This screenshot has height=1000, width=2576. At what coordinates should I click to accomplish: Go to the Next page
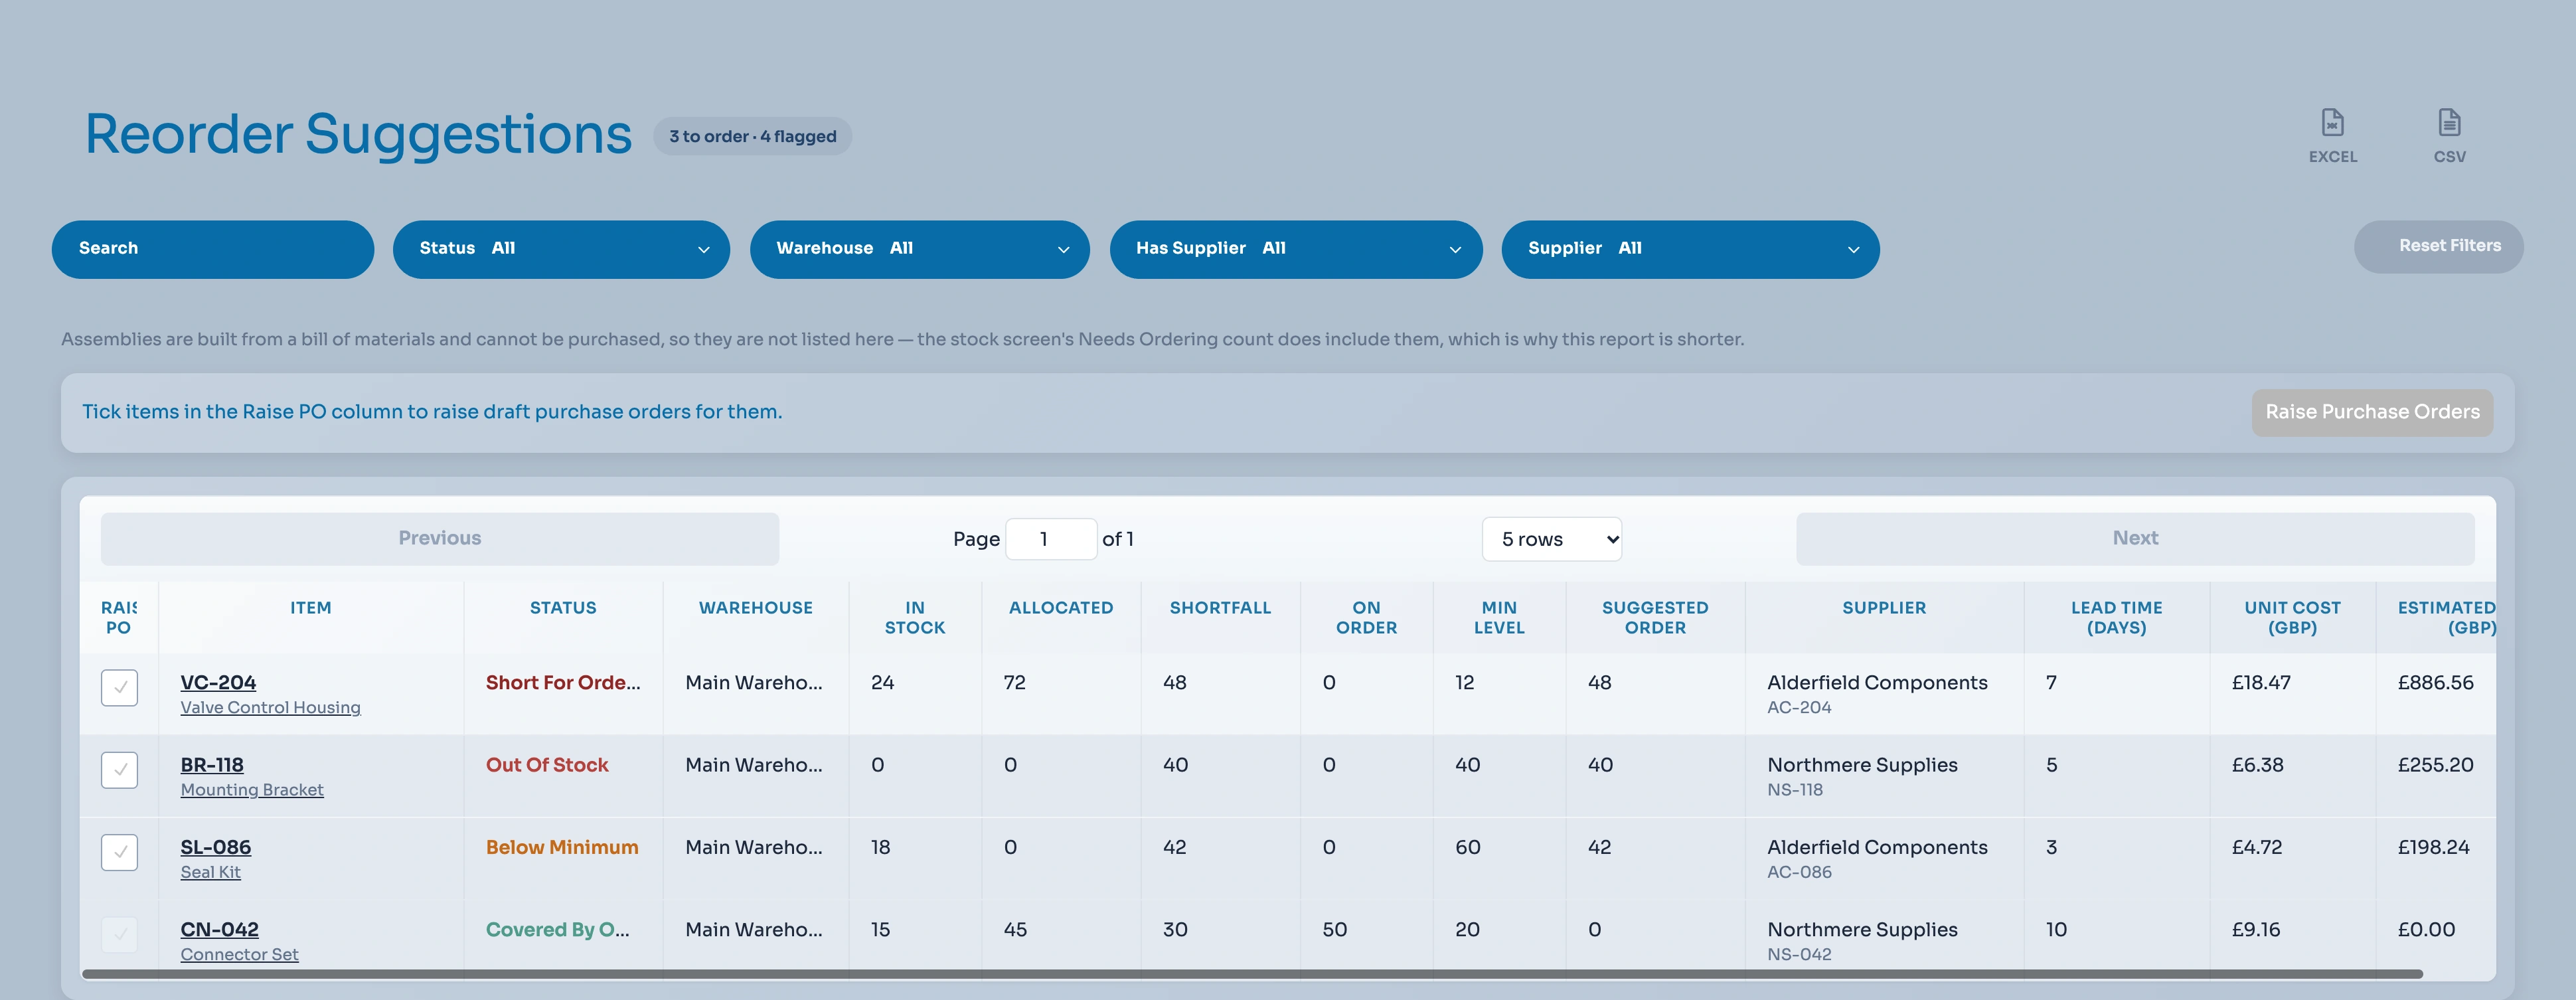pos(2135,538)
